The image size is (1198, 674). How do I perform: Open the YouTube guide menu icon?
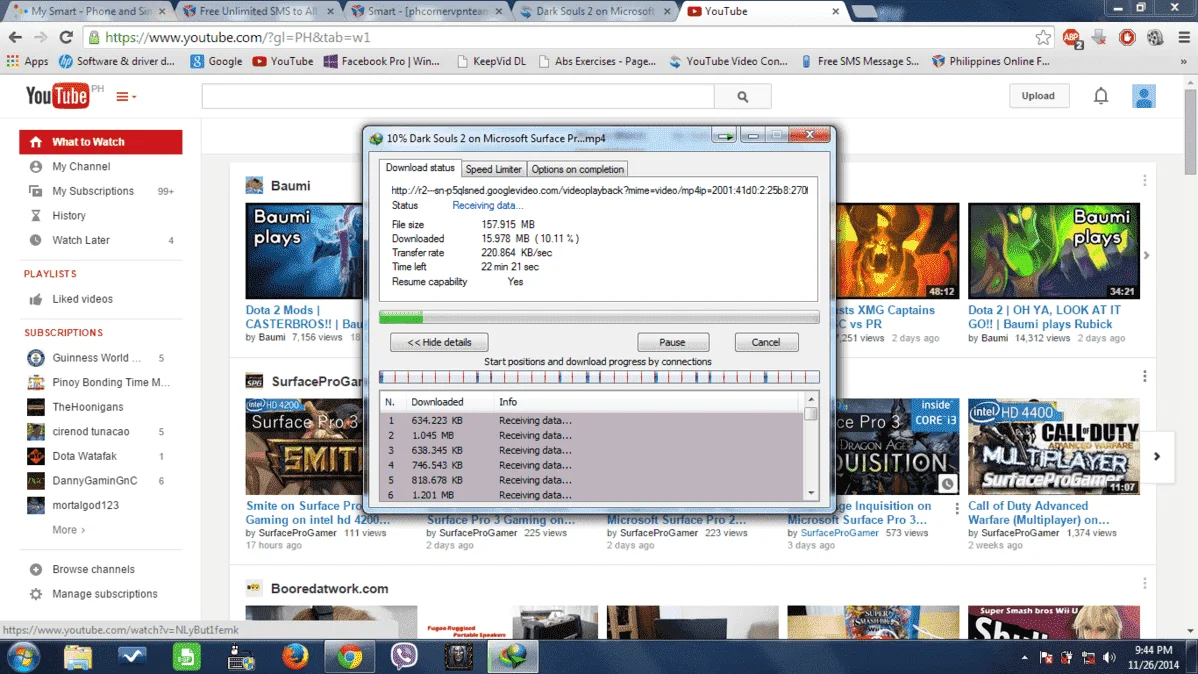tap(126, 97)
